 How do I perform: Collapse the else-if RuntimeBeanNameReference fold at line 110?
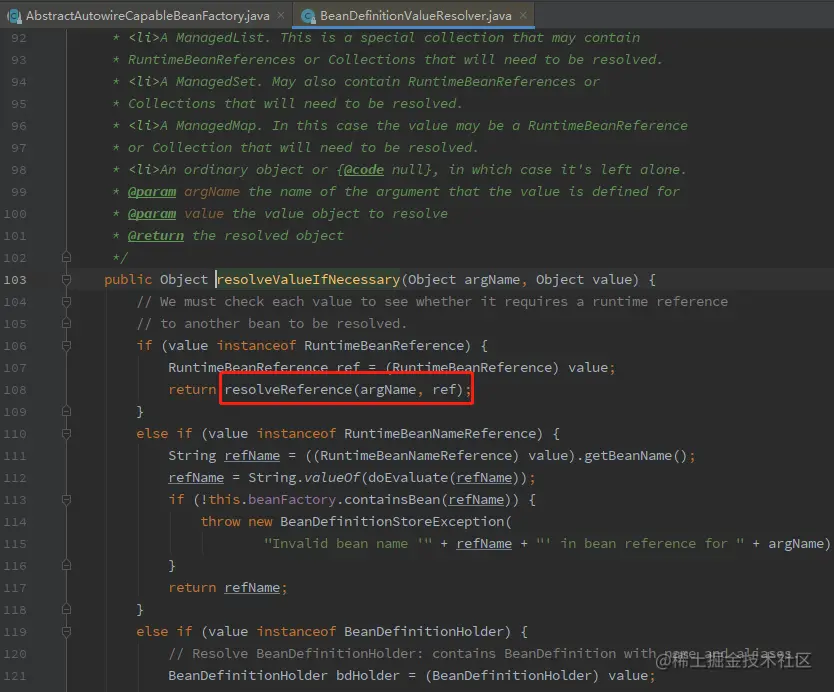click(x=66, y=433)
